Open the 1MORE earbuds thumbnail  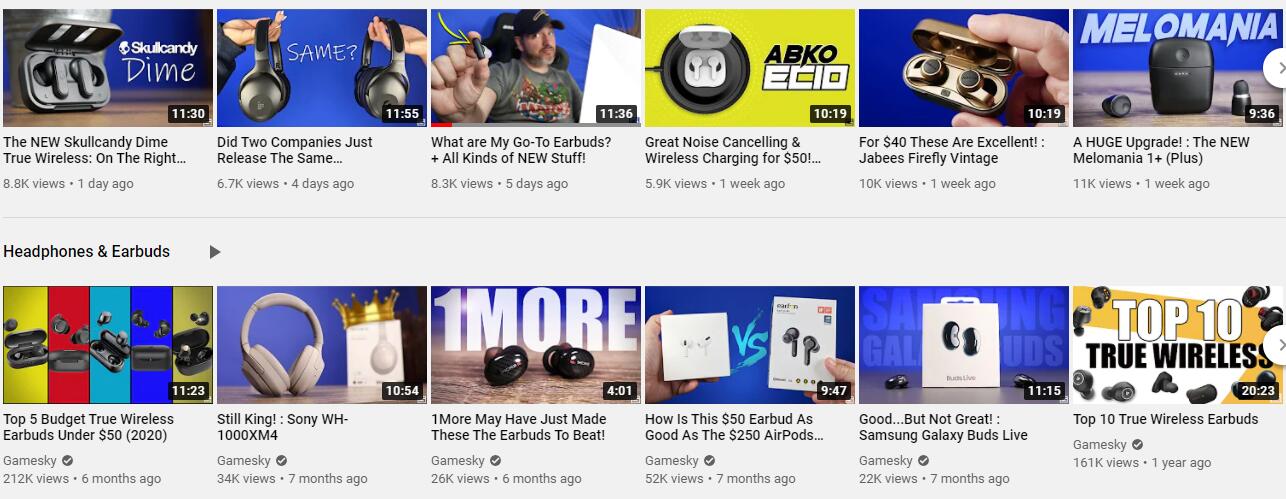(x=536, y=345)
